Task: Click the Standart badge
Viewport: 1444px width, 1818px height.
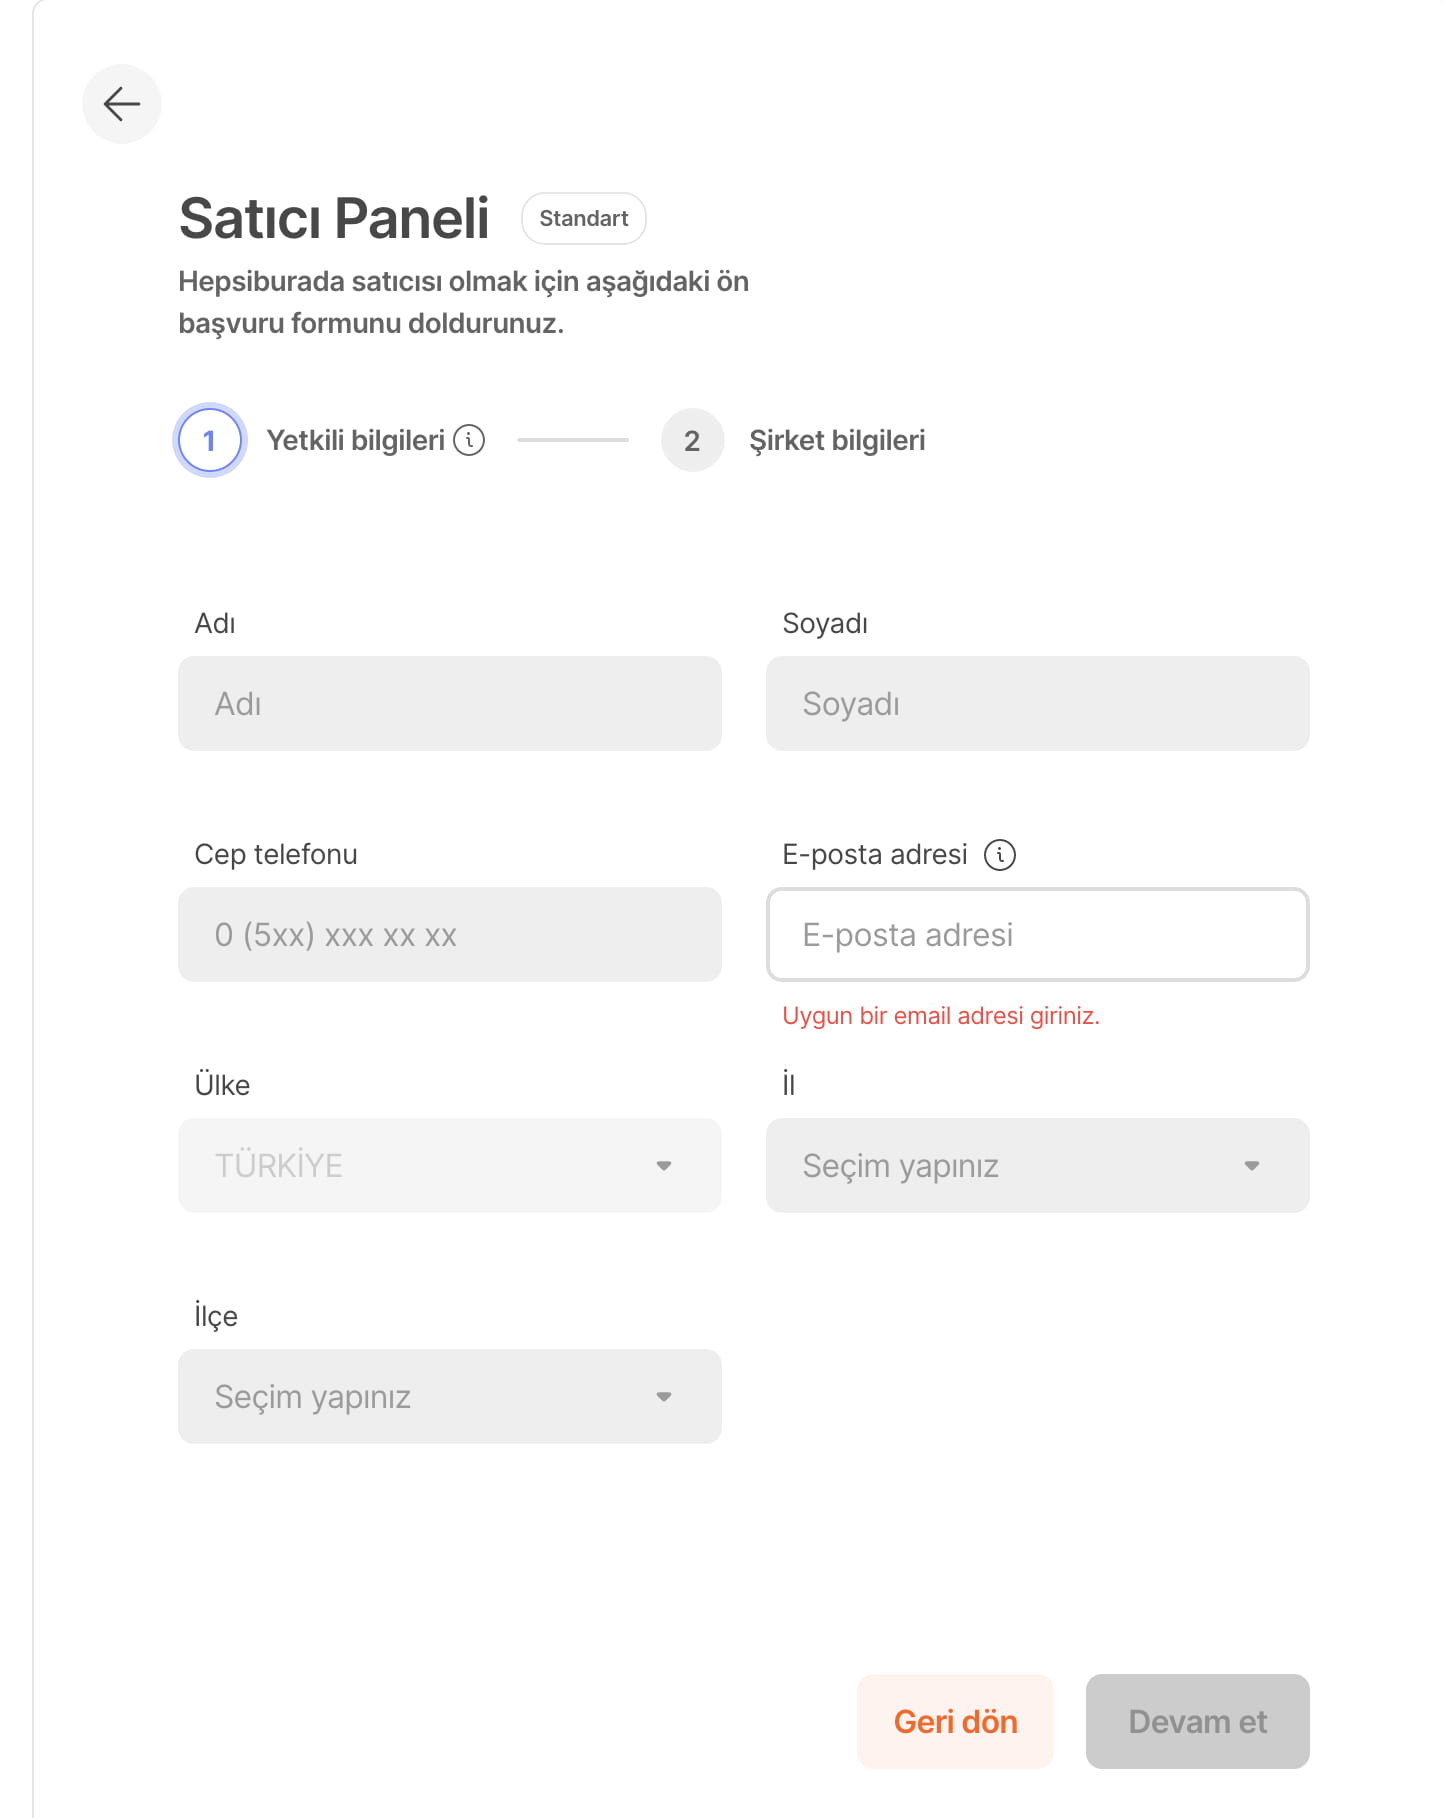Action: point(584,219)
